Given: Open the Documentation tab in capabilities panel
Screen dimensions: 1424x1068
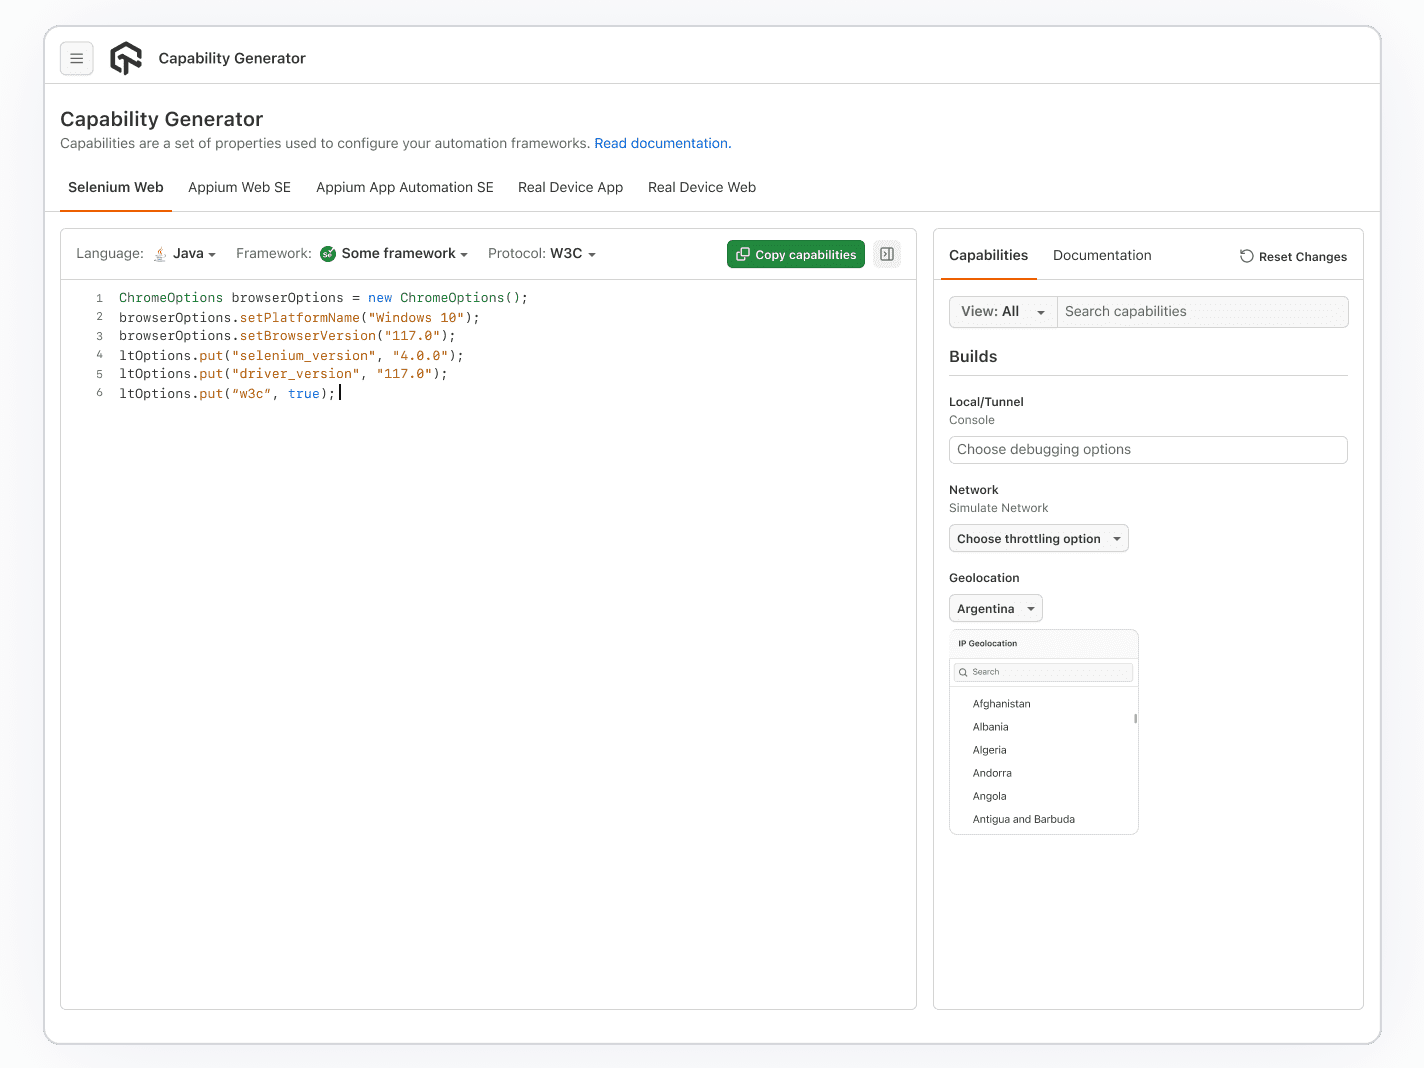Looking at the screenshot, I should coord(1102,255).
